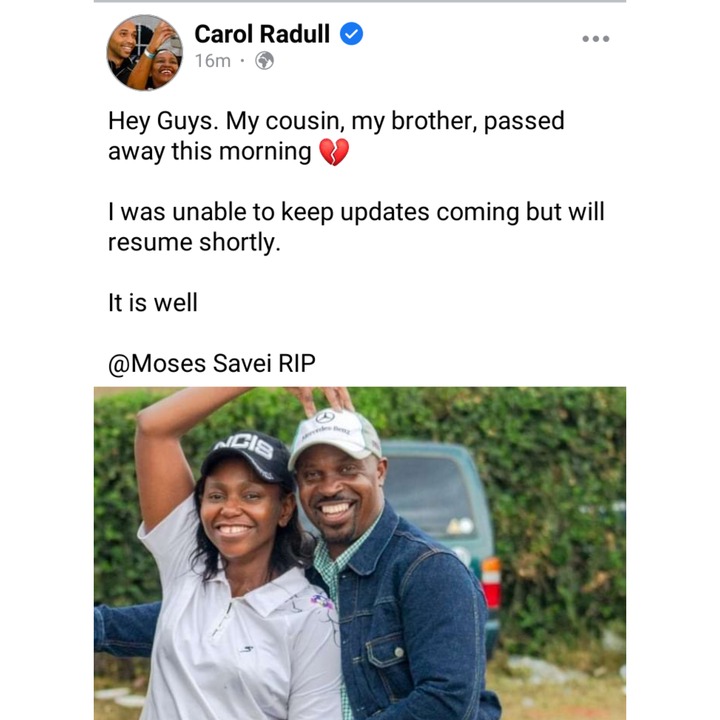
Task: Click the Carol Radull name link
Action: tap(262, 34)
